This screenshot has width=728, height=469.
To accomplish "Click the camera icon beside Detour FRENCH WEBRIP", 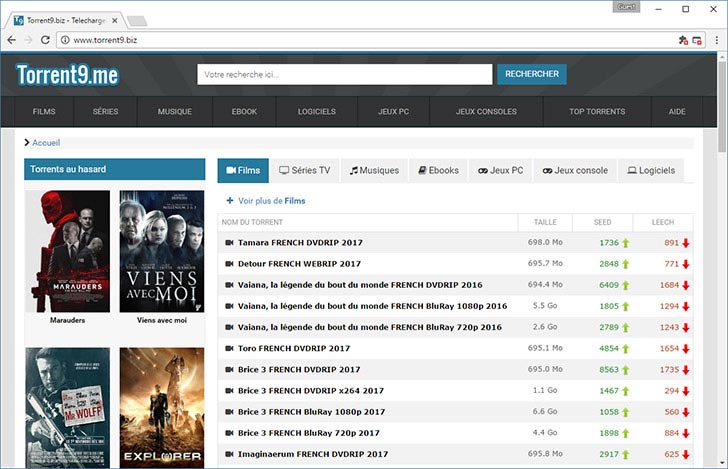I will (x=229, y=264).
